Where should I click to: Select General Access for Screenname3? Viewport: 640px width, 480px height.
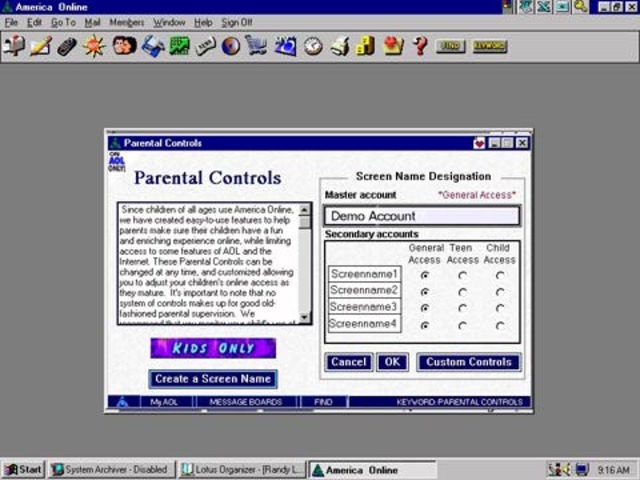pos(425,308)
